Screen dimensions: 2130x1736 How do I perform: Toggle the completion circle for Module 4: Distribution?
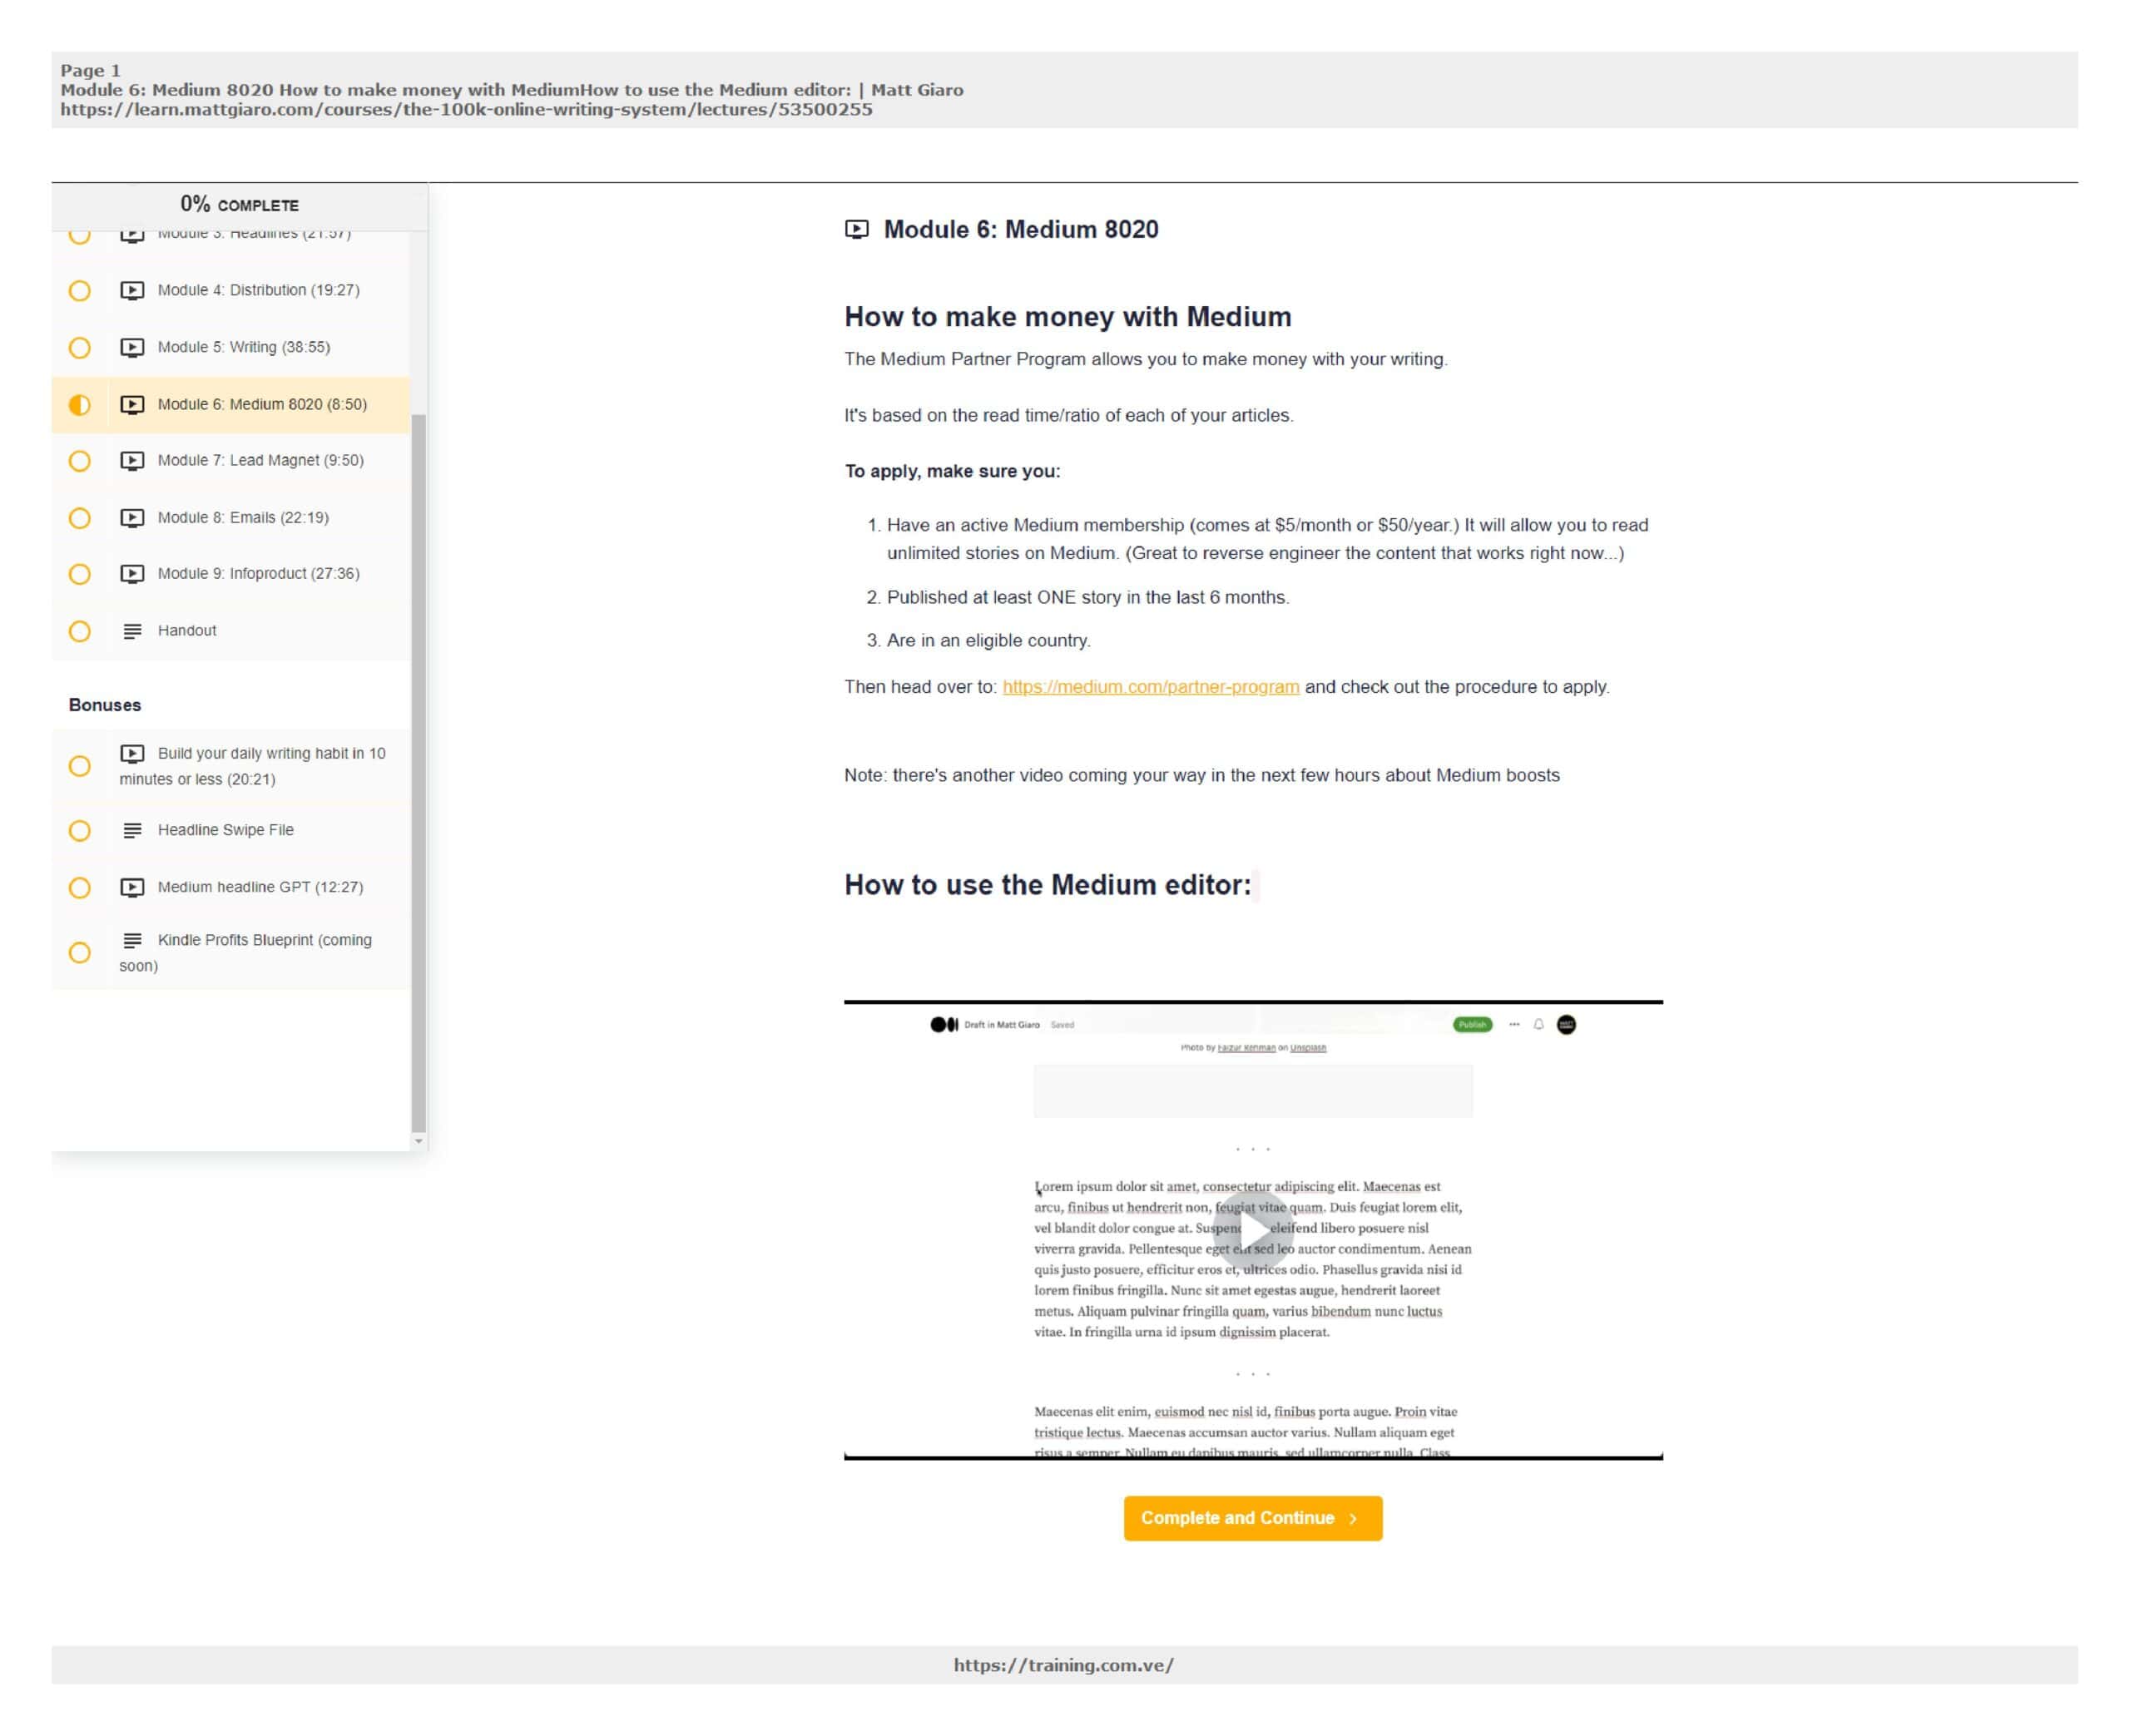[80, 290]
